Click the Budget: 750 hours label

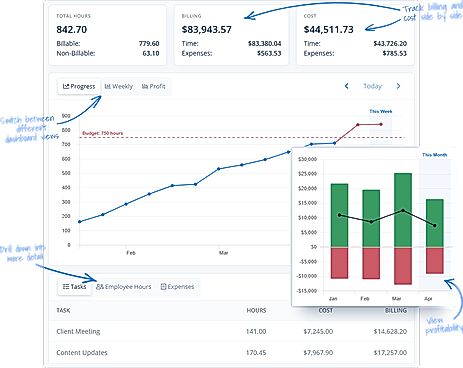[x=103, y=133]
